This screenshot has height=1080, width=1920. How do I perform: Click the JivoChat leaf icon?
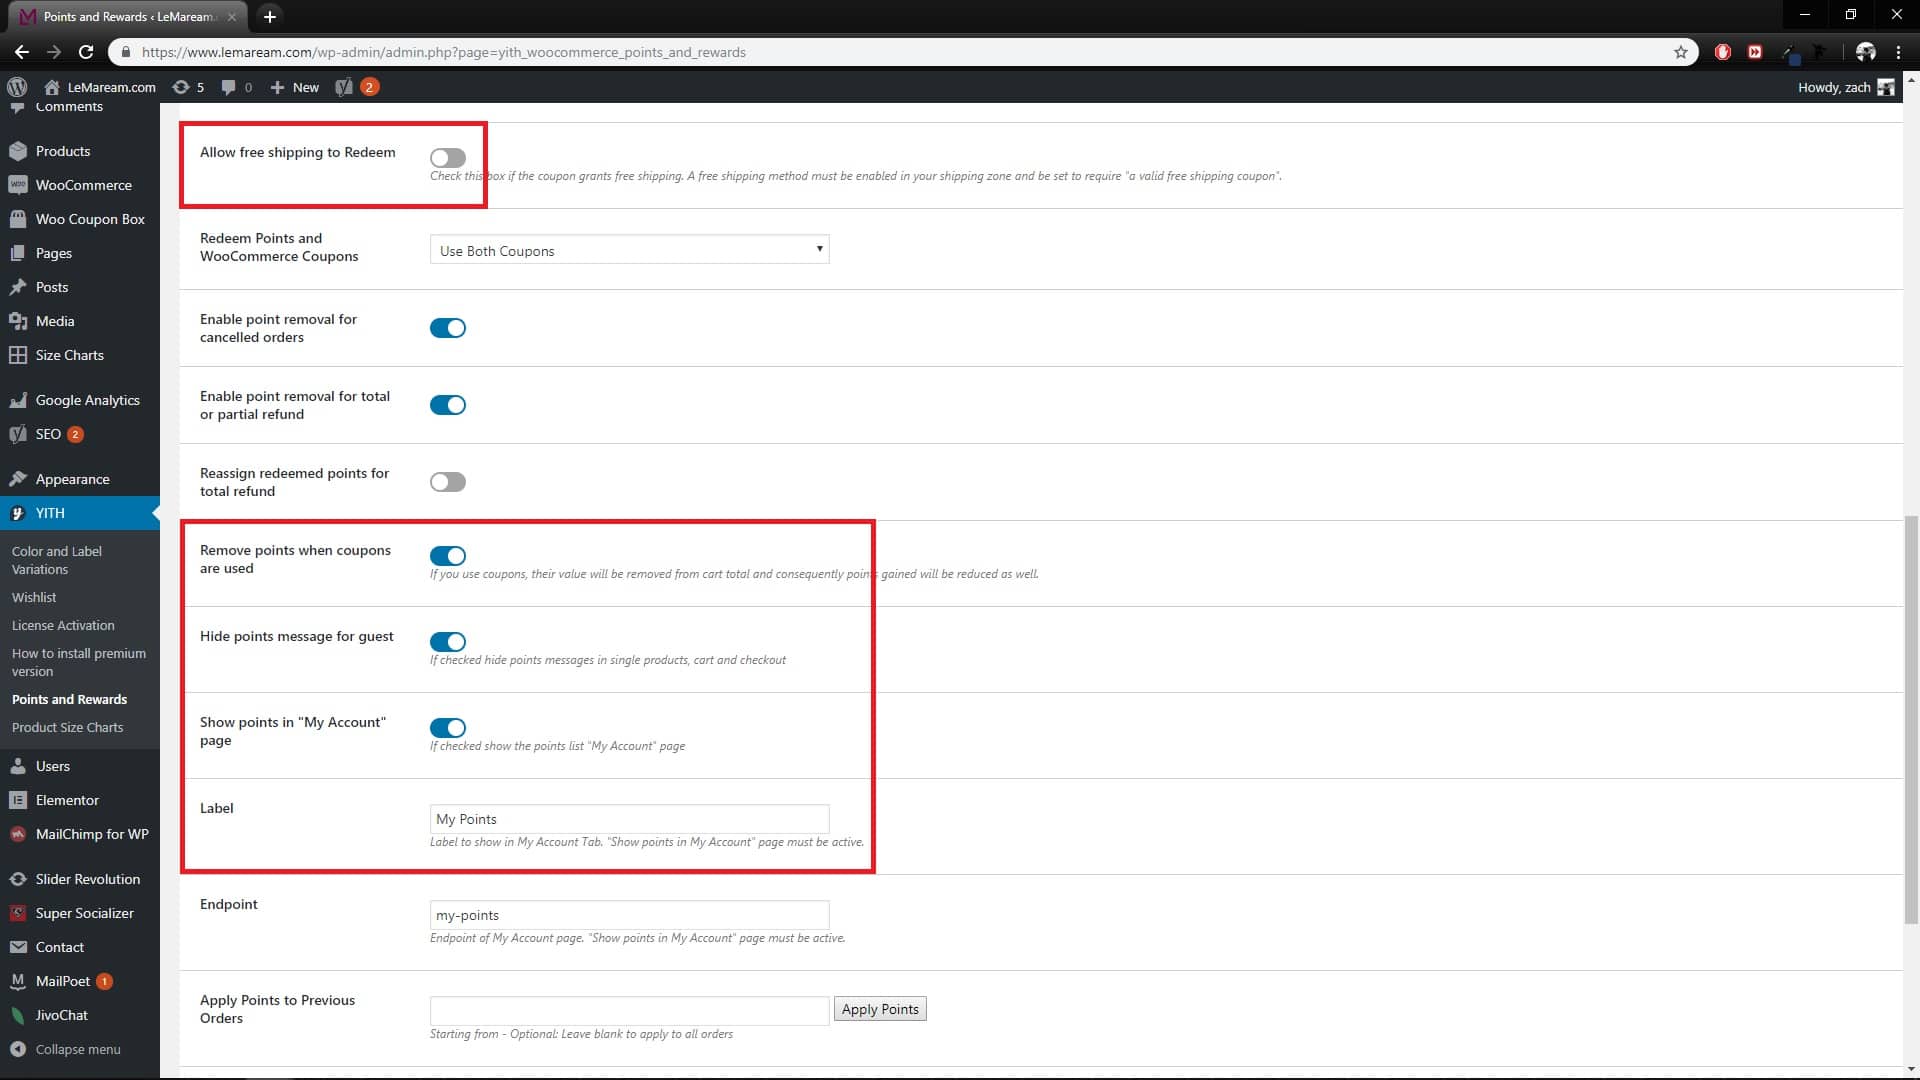coord(18,1015)
